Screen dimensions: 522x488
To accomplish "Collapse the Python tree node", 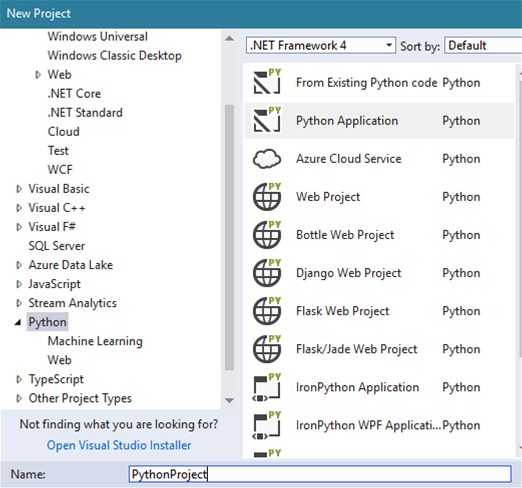I will [18, 322].
